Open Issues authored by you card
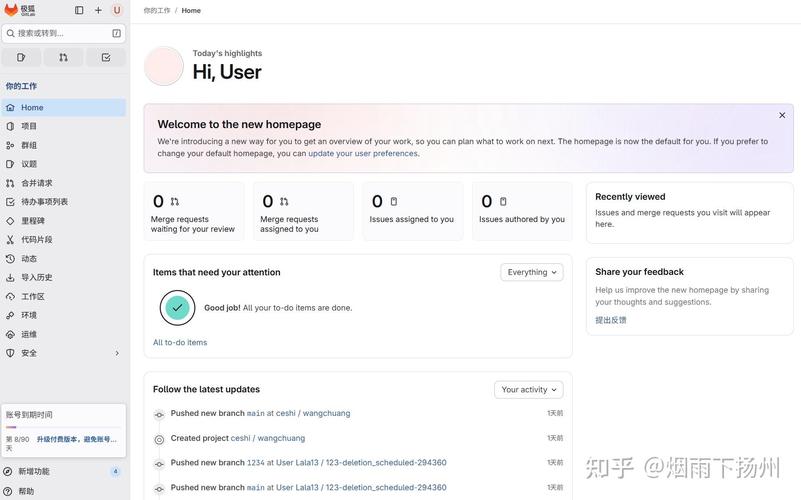 [522, 211]
